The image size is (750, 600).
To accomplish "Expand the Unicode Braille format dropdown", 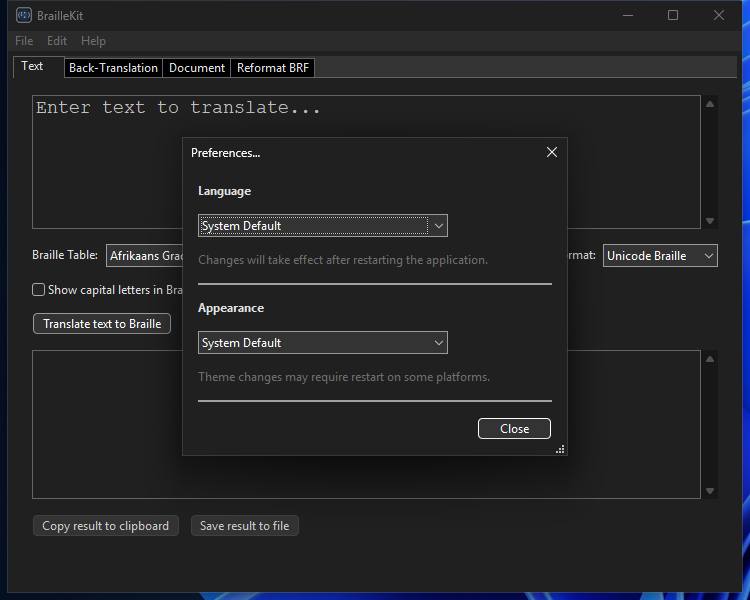I will click(x=660, y=256).
